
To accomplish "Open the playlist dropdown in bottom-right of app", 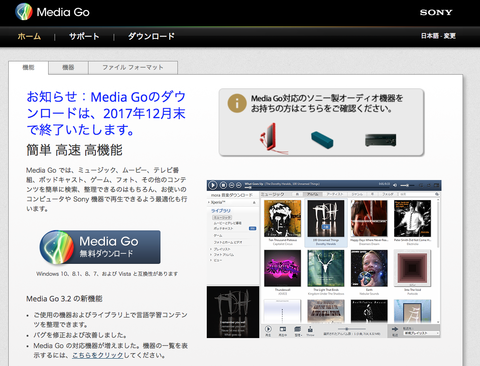I will [421, 333].
